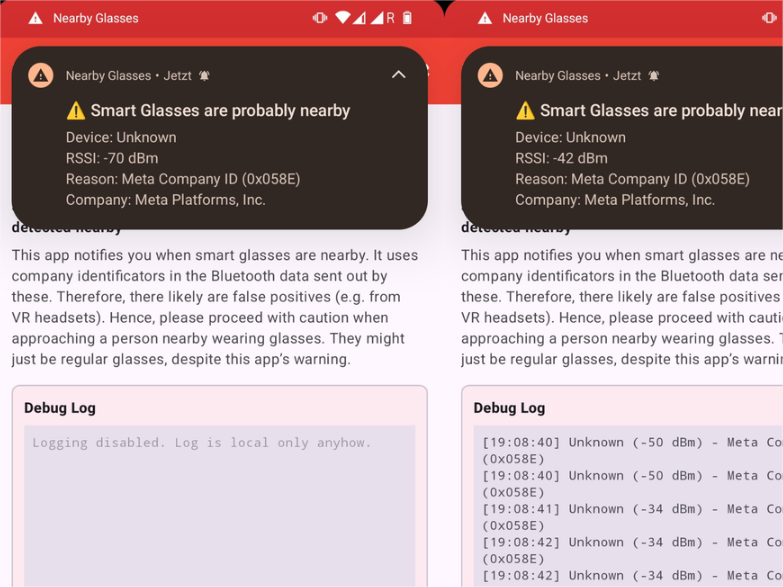Tap the bell icon in the right notification header

[x=654, y=76]
